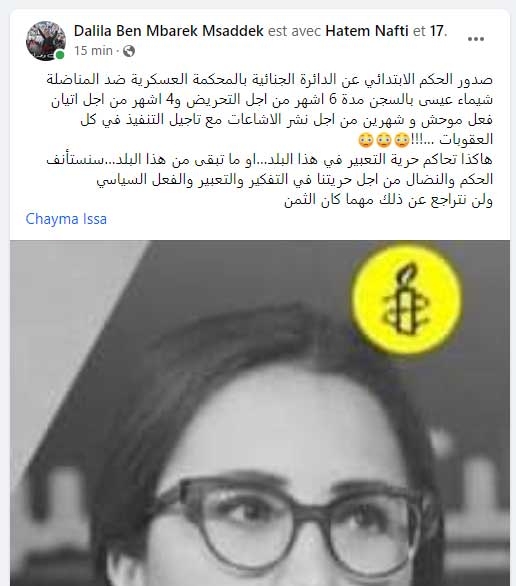Click the rightmost flushed face emoji
This screenshot has height=586, width=516.
[401, 140]
